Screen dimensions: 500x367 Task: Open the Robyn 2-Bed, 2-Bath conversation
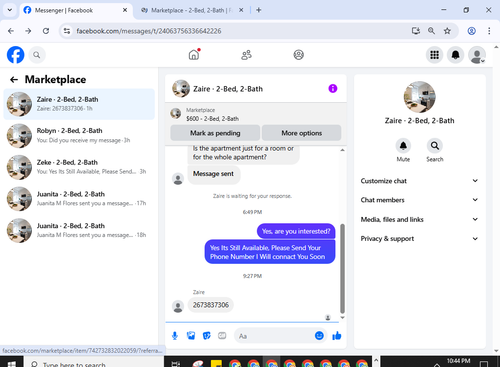point(79,136)
